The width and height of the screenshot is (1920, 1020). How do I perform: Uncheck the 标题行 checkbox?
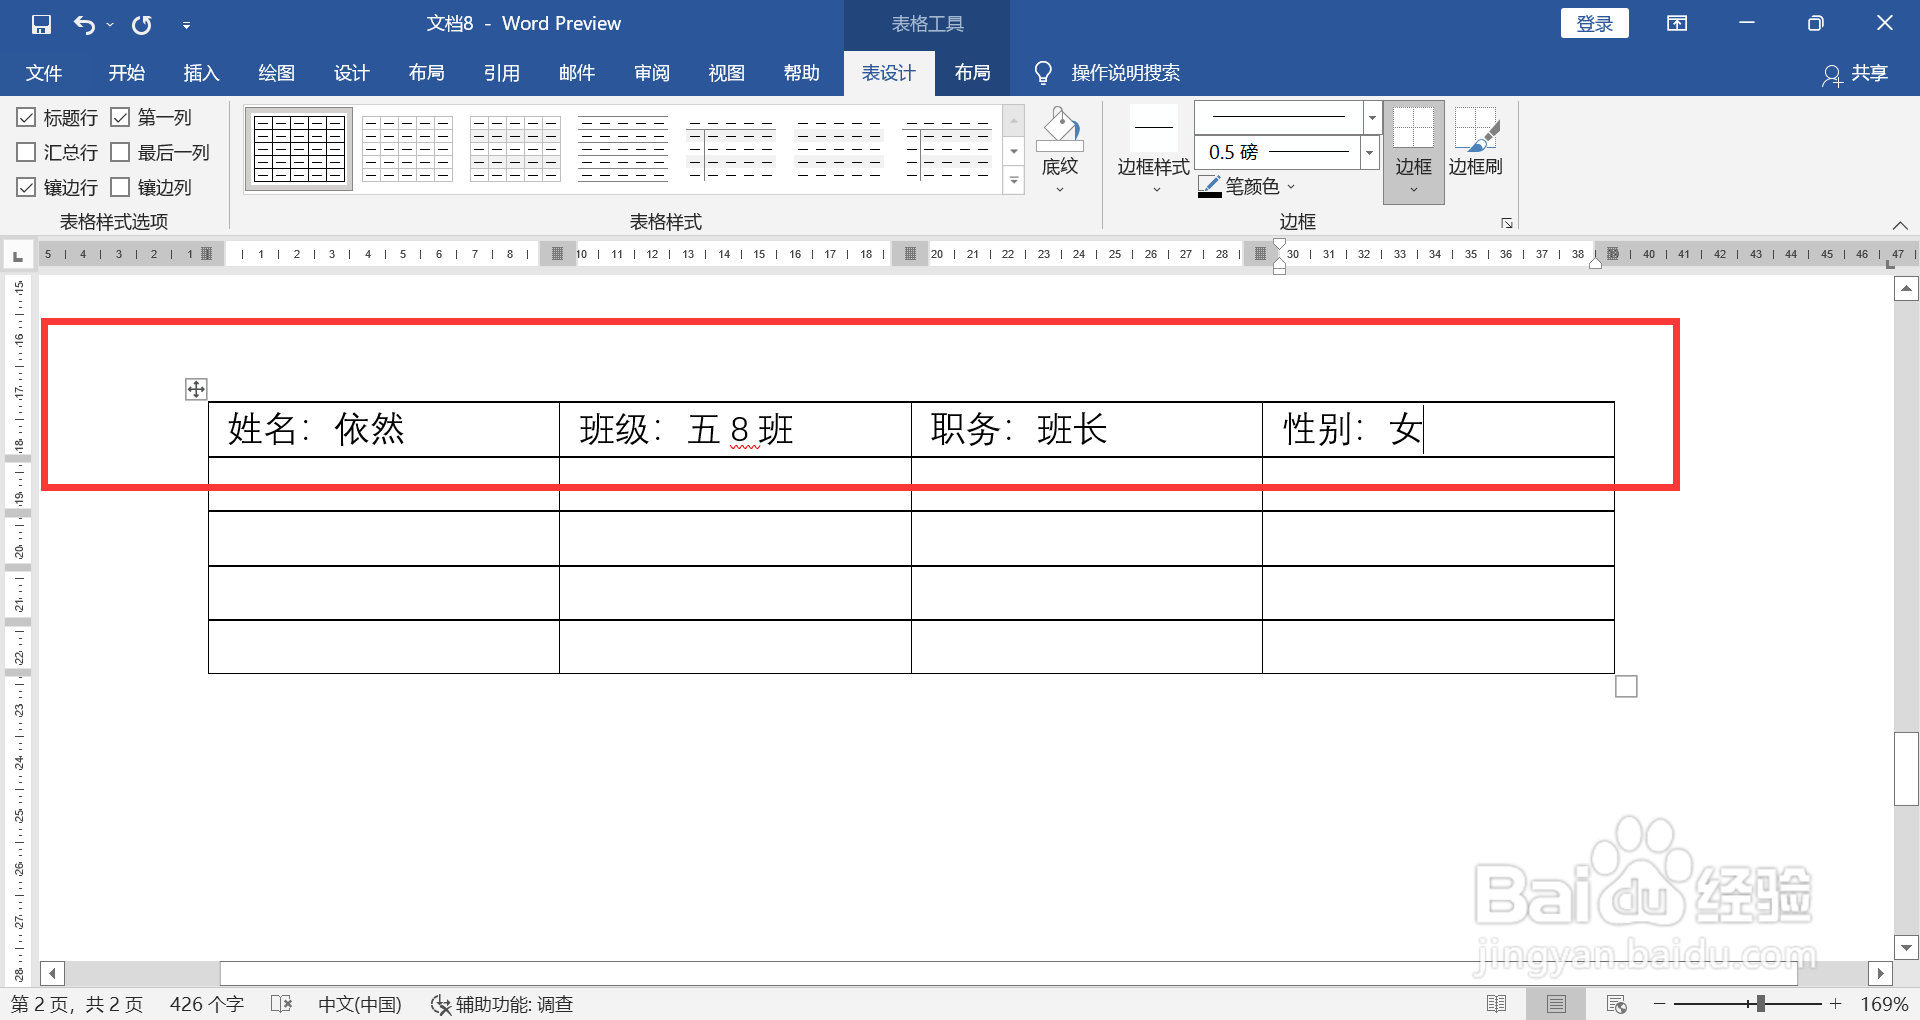(27, 118)
